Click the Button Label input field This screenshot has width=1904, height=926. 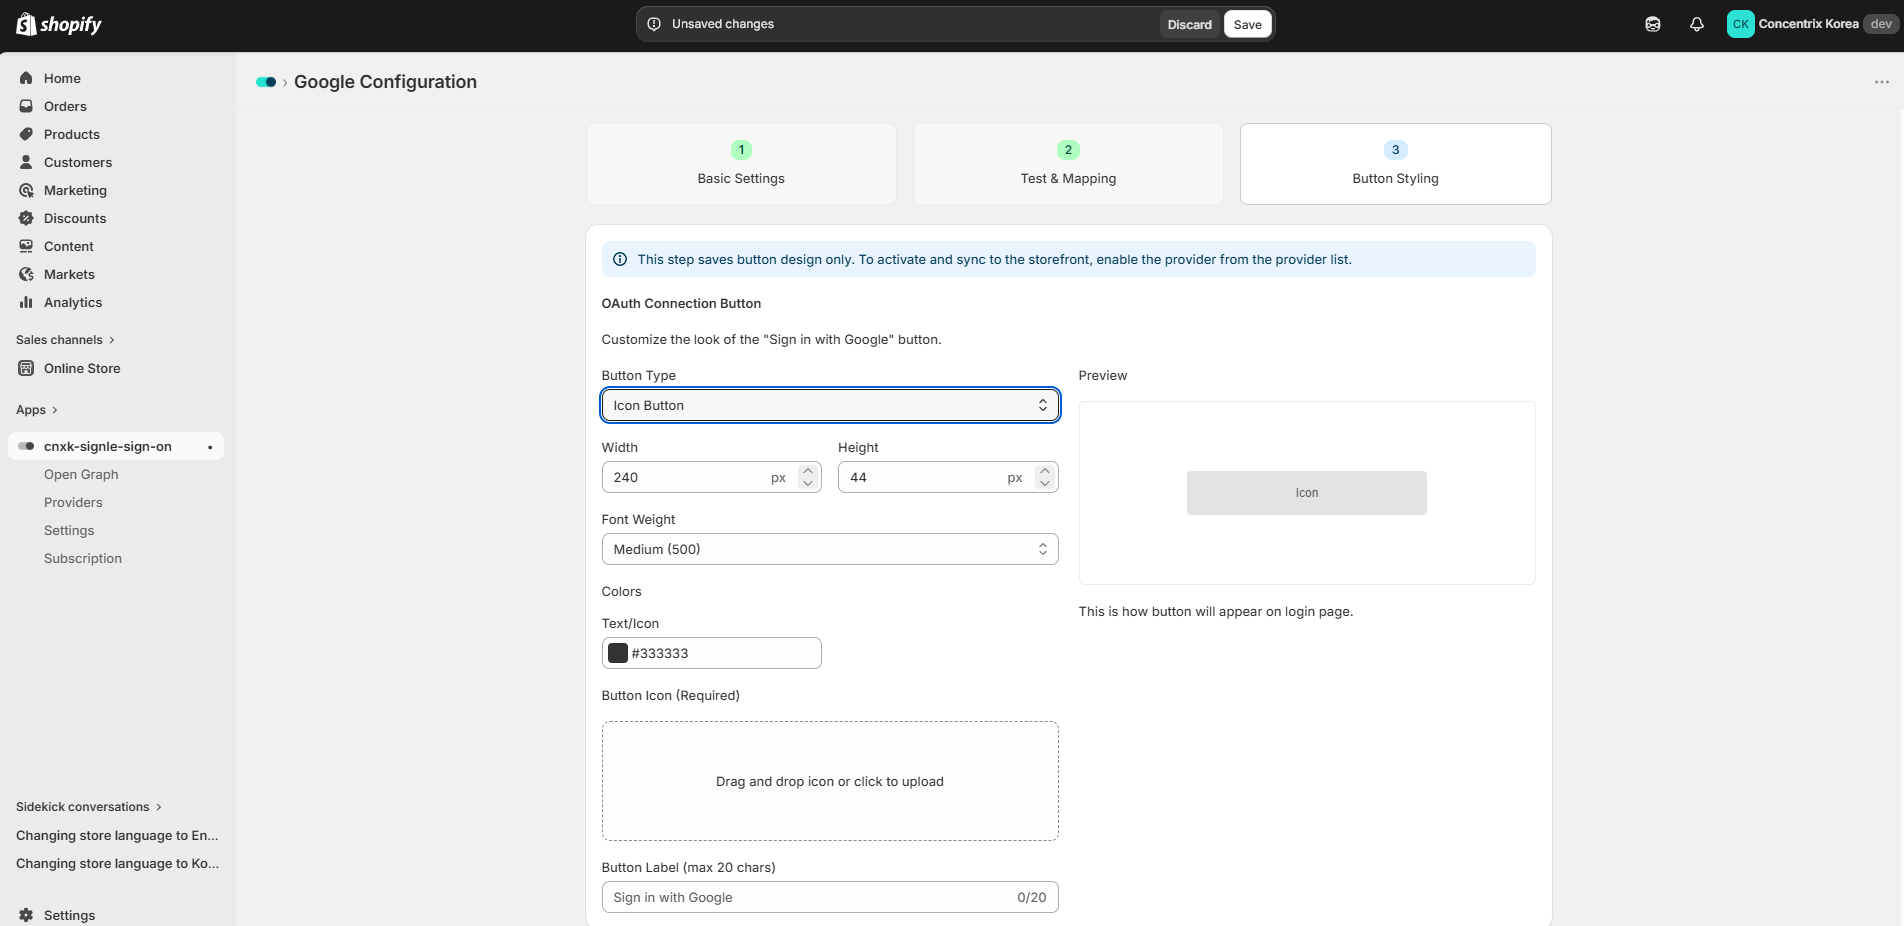830,897
